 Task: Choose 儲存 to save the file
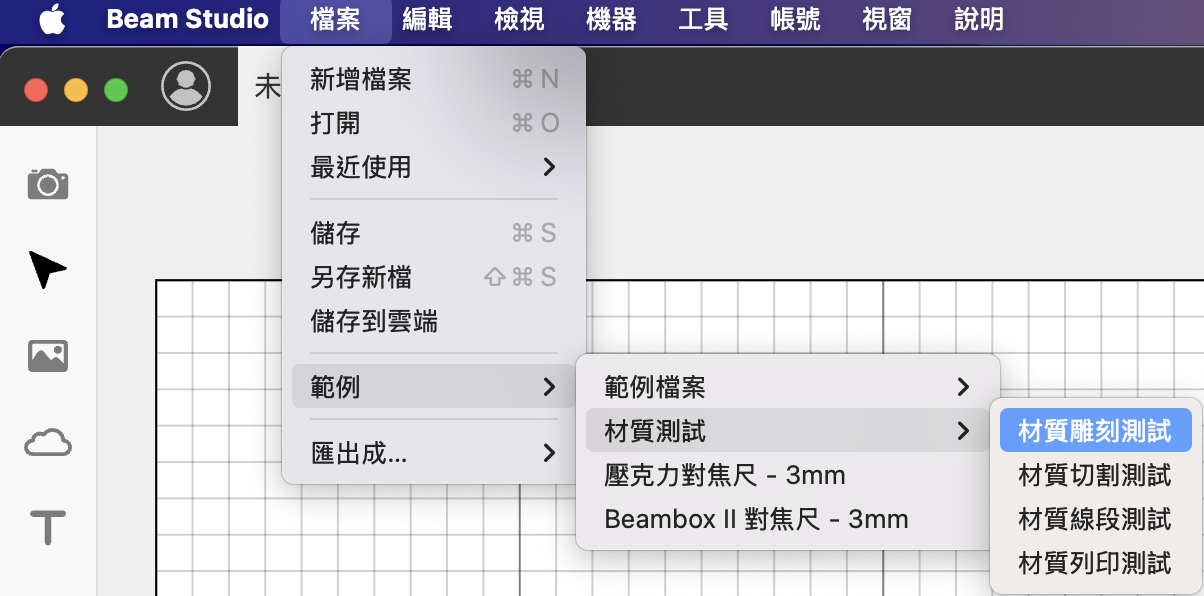(434, 233)
